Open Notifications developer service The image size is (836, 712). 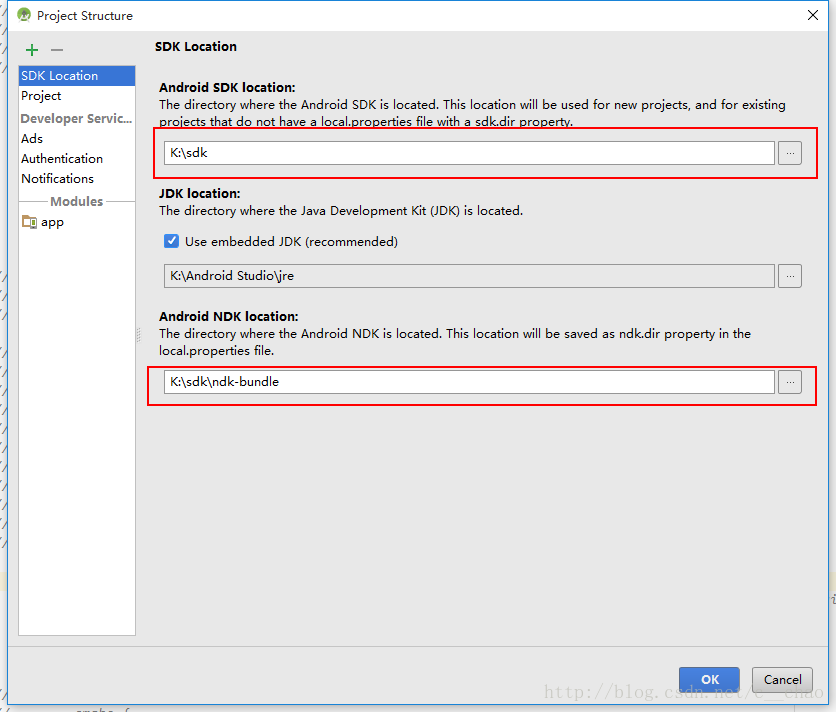tap(77, 179)
